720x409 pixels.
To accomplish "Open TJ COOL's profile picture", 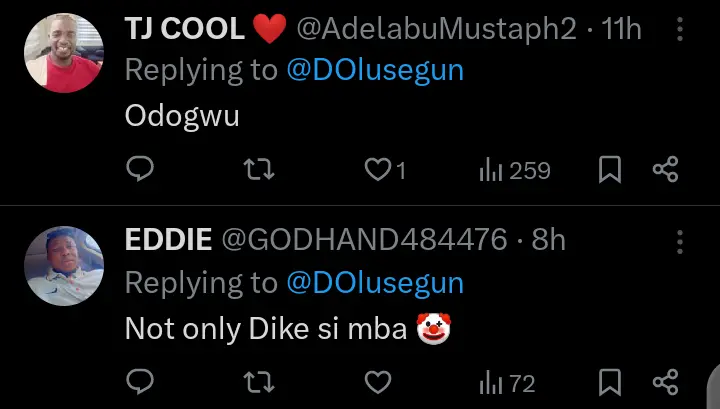I will click(62, 53).
